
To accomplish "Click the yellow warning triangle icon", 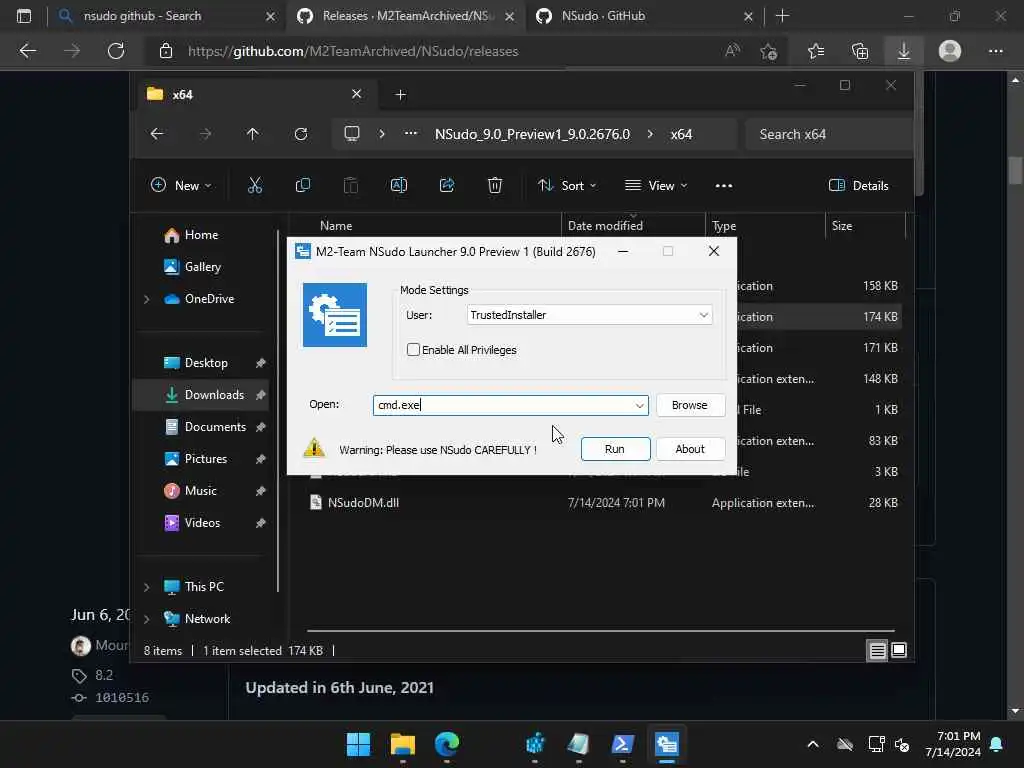I will (x=314, y=447).
